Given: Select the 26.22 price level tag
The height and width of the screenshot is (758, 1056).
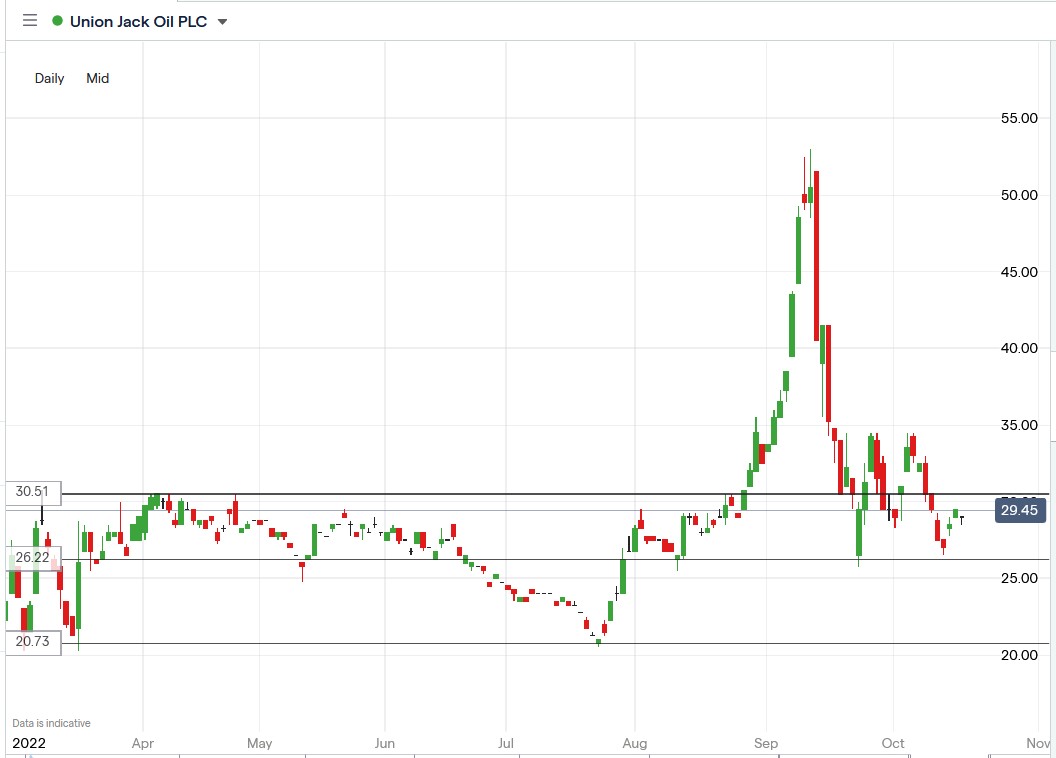Looking at the screenshot, I should (x=32, y=557).
